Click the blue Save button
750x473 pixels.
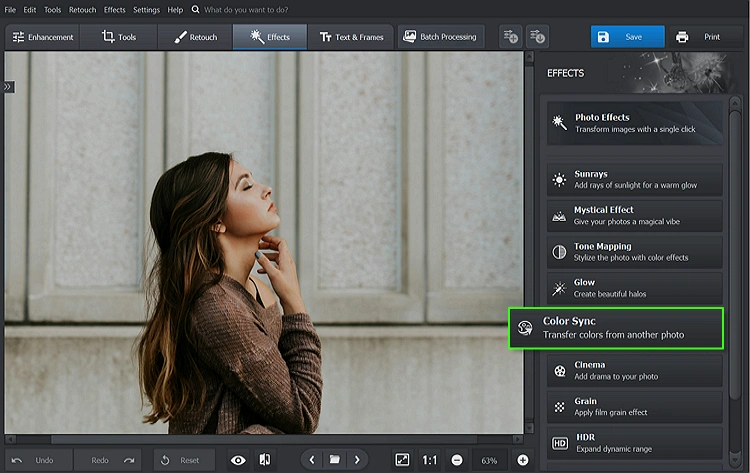point(628,37)
